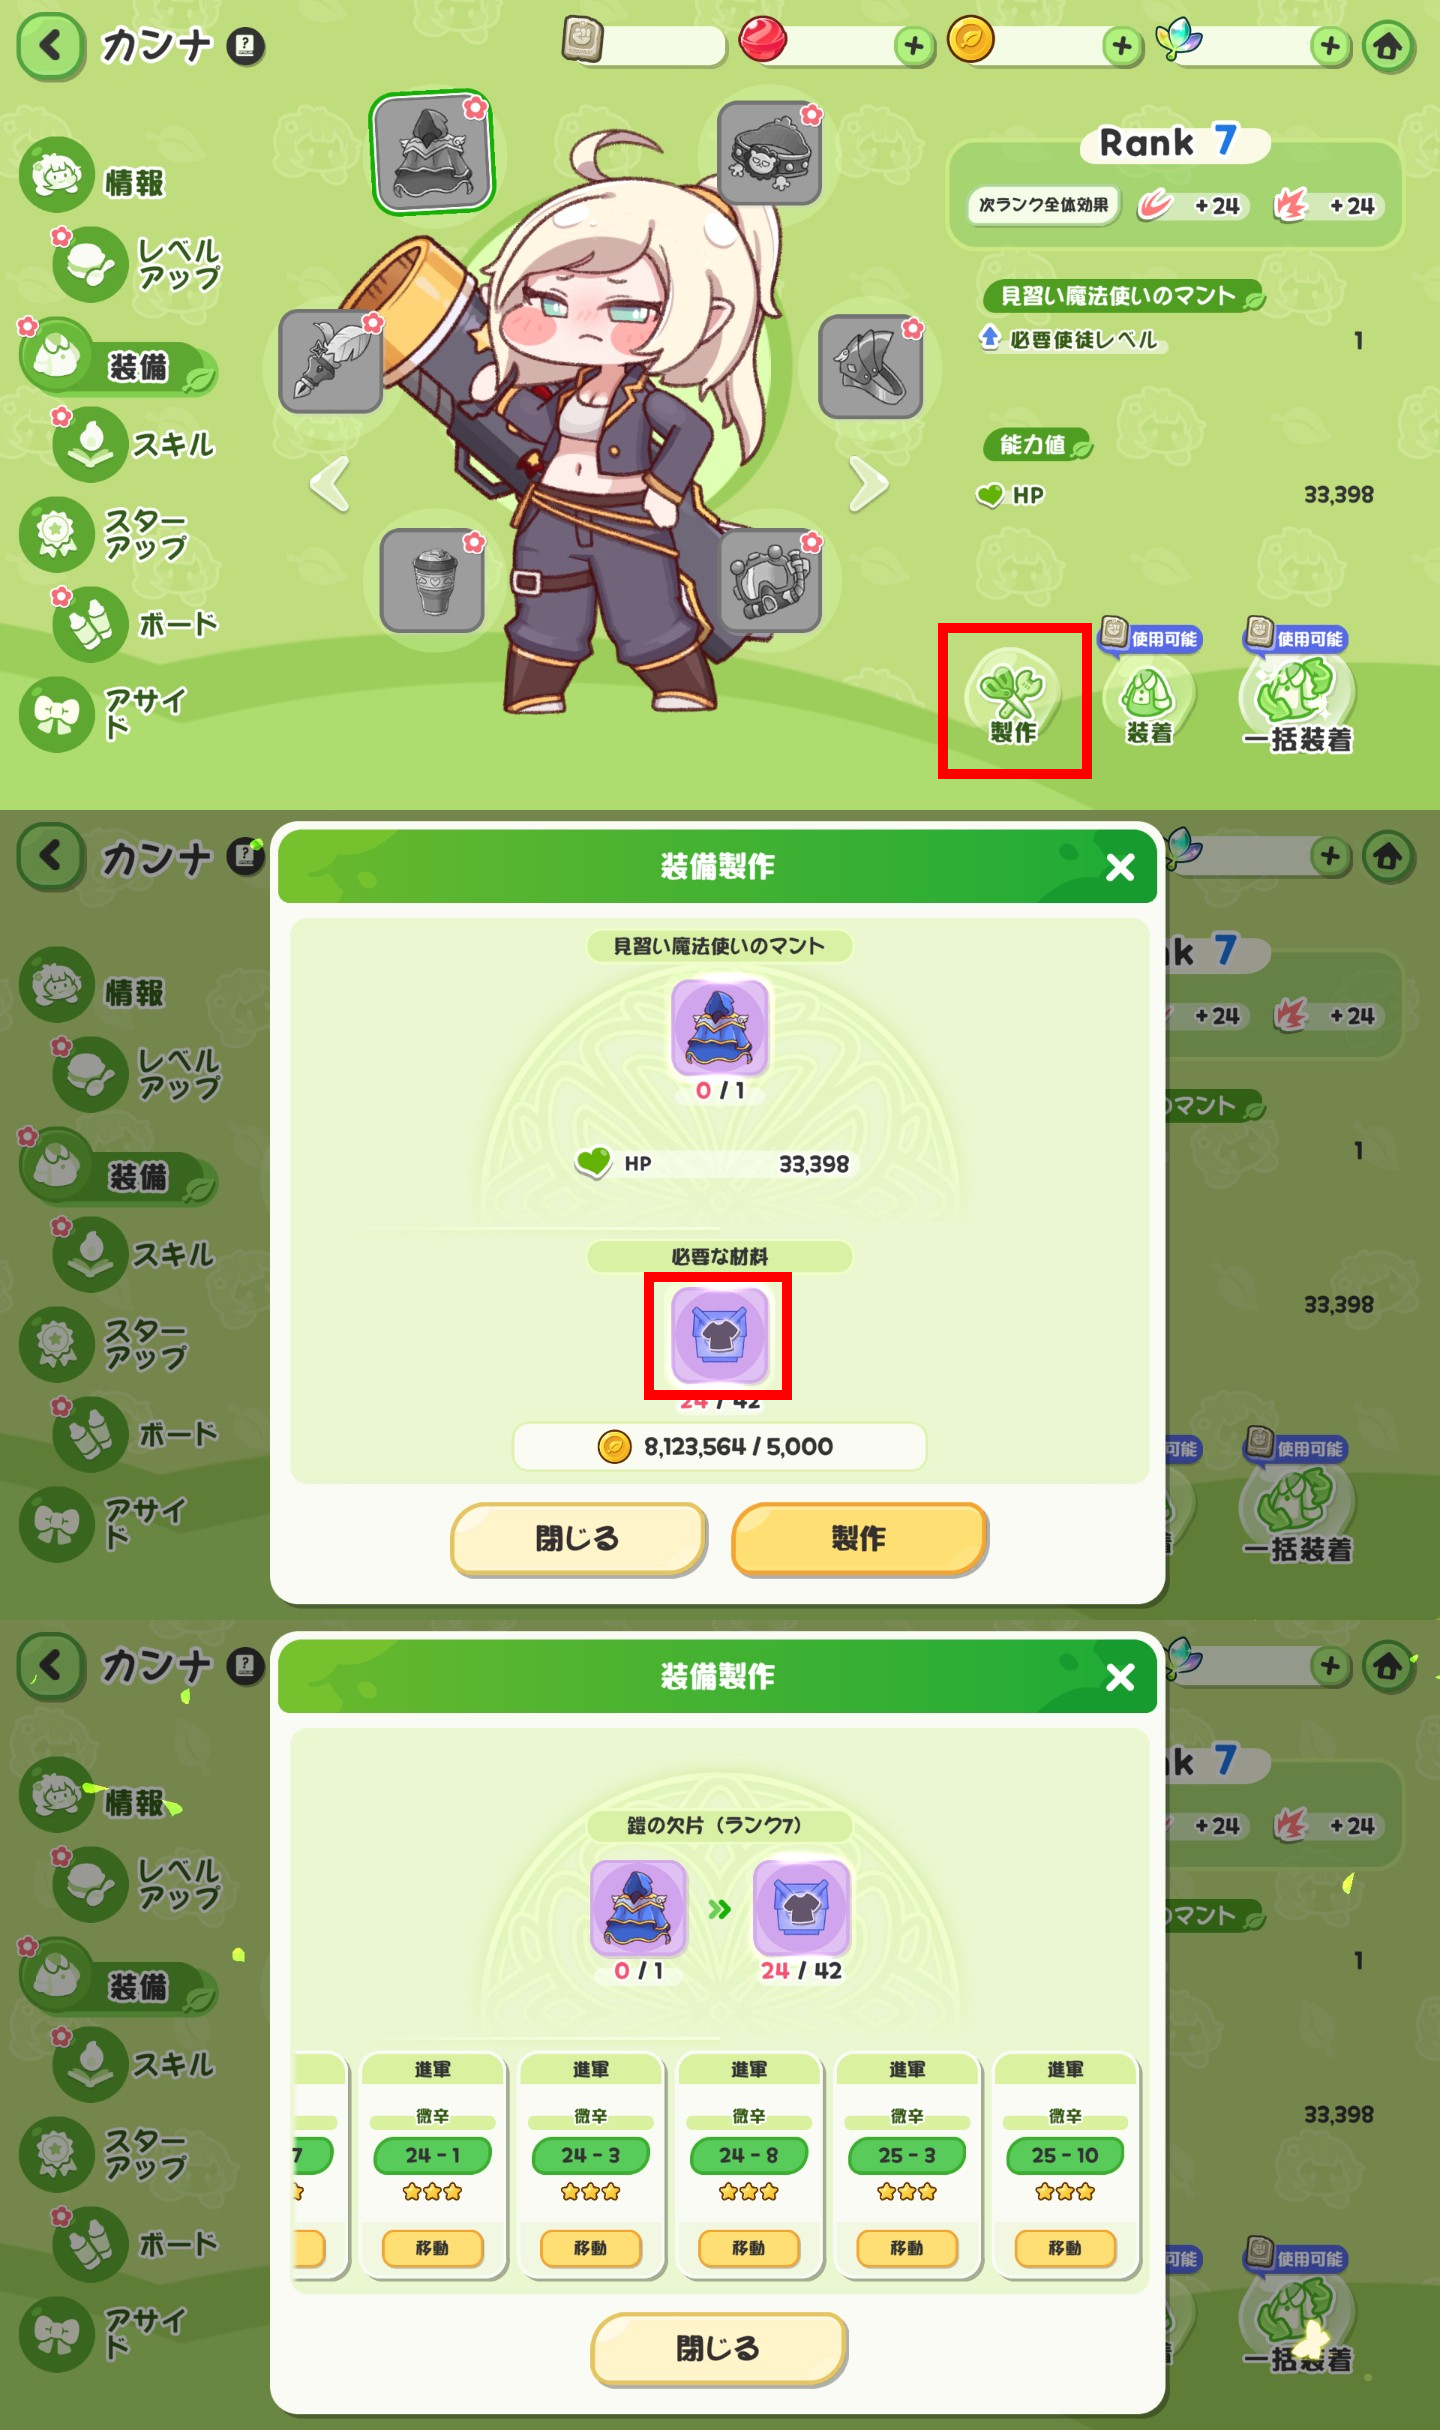The width and height of the screenshot is (1440, 2430).
Task: Add red candy with its plus button
Action: click(913, 46)
